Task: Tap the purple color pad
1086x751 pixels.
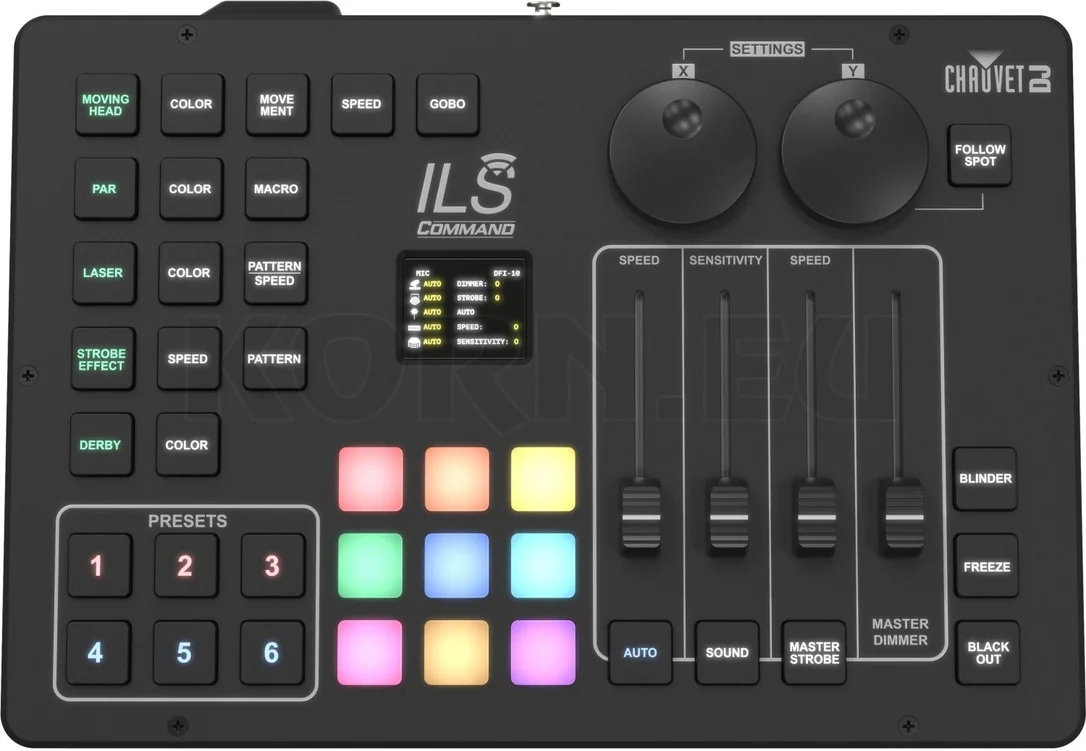Action: [543, 653]
